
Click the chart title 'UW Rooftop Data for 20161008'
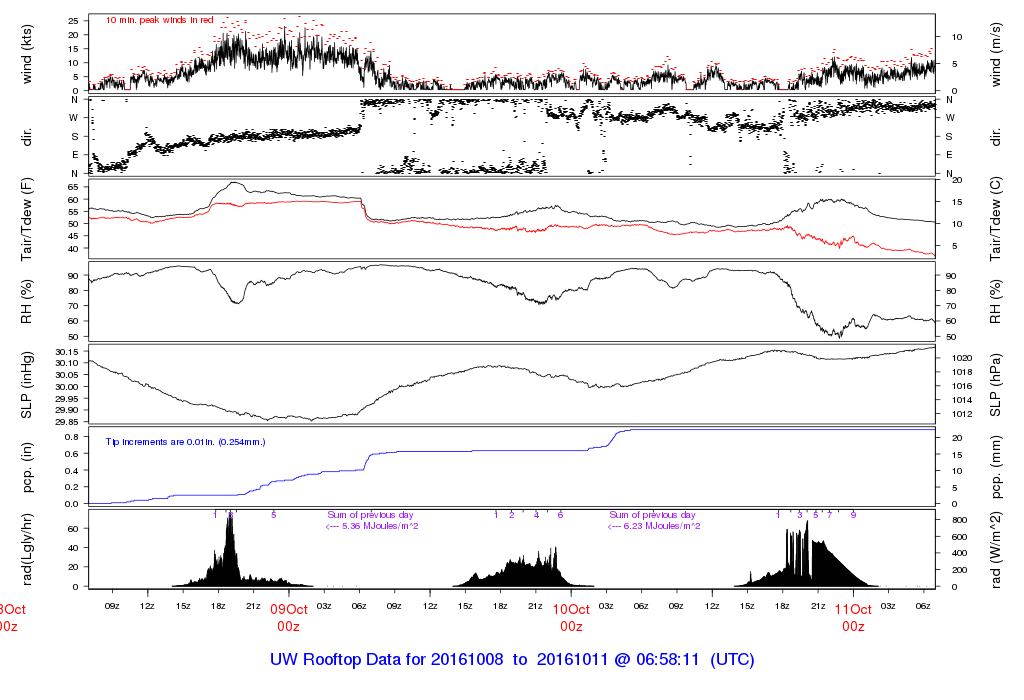(387, 660)
